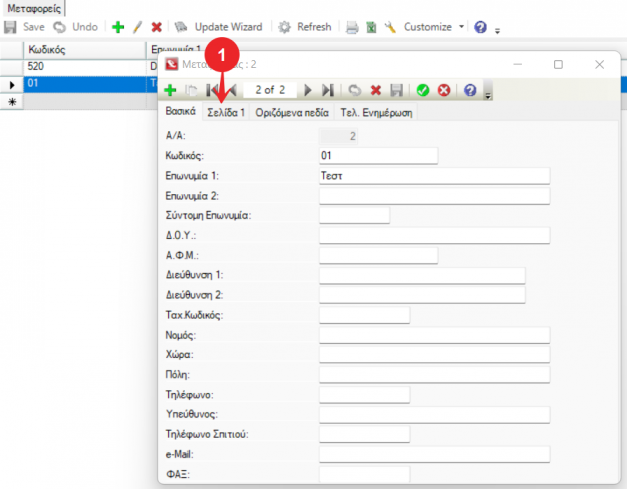This screenshot has height=489, width=627.
Task: Export to Excel icon in main toolbar
Action: pyautogui.click(x=371, y=28)
